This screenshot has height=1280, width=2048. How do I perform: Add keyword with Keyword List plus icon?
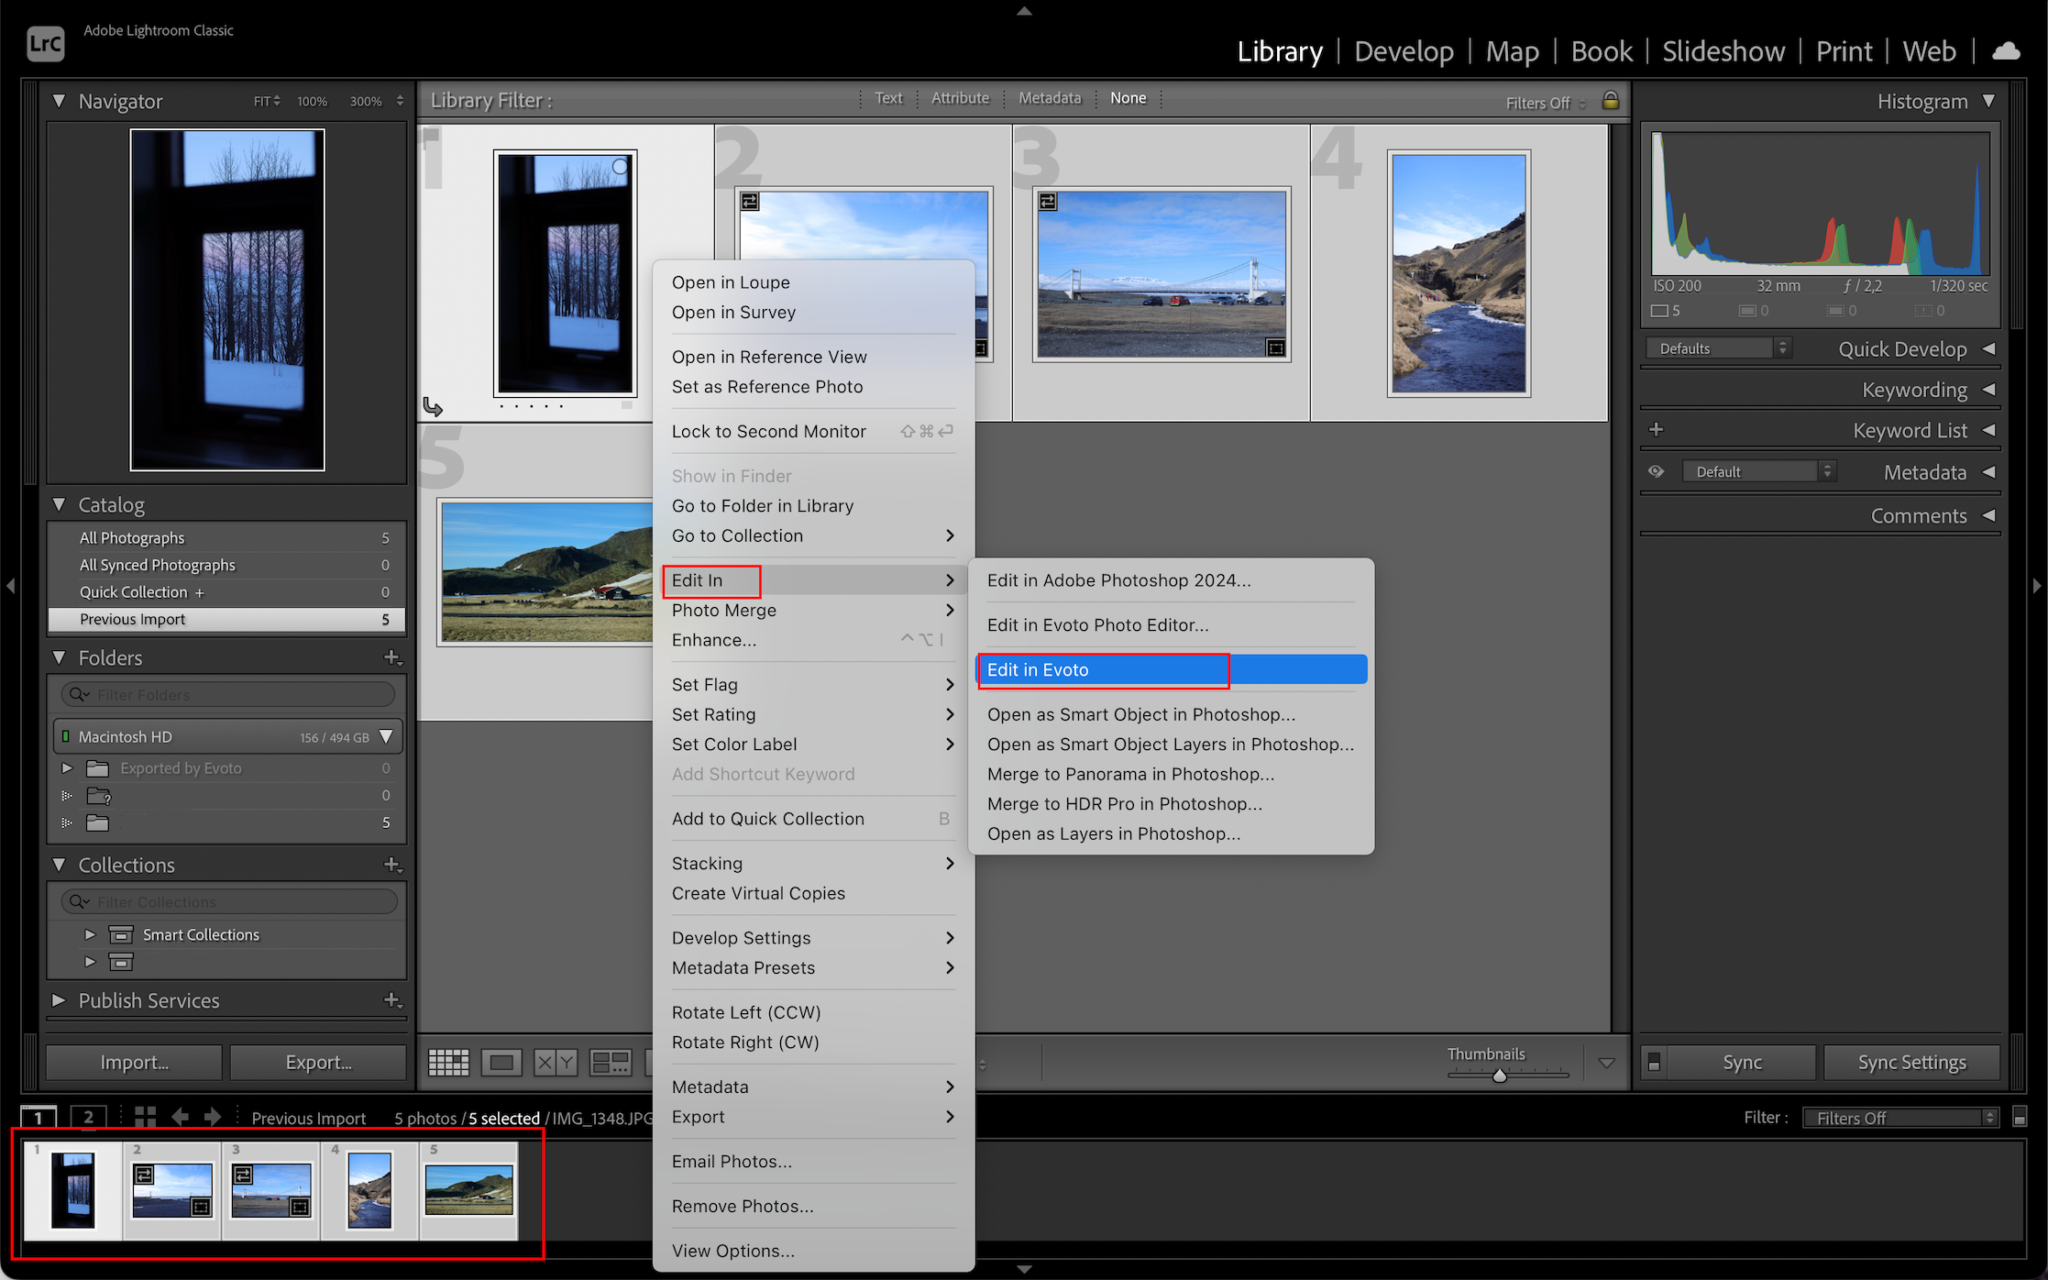coord(1656,429)
